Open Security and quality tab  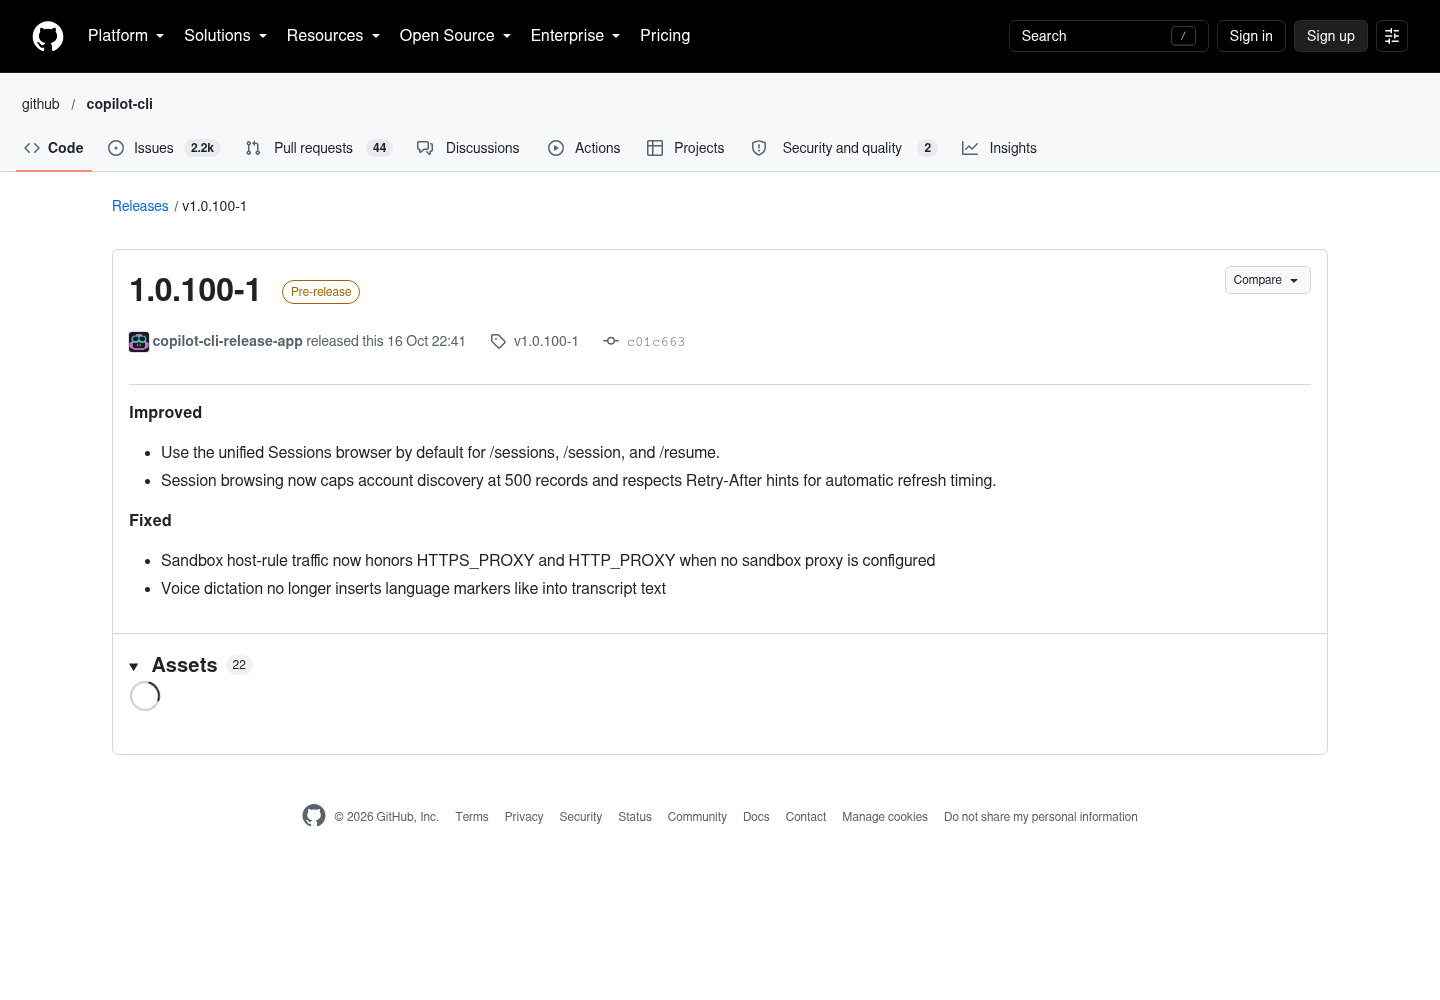[x=844, y=148]
